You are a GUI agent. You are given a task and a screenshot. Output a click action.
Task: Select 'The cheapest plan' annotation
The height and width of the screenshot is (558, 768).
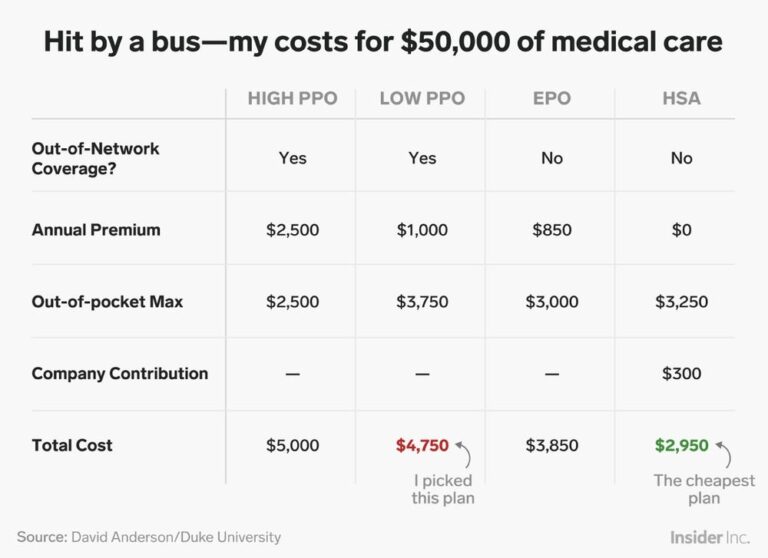click(704, 489)
